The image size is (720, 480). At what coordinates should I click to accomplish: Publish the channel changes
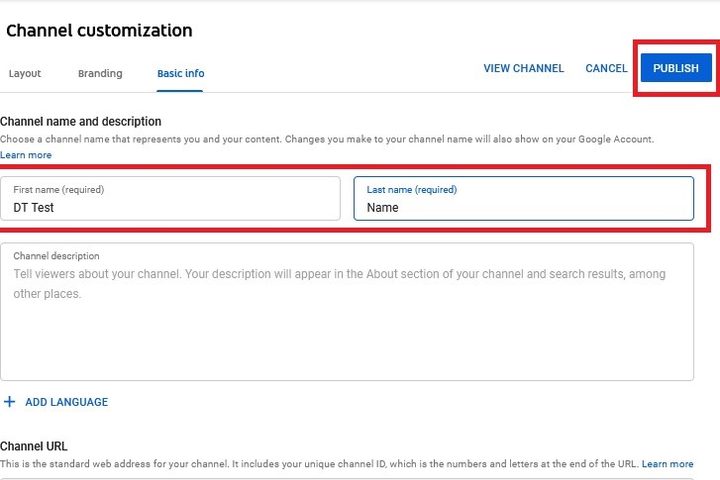[676, 68]
